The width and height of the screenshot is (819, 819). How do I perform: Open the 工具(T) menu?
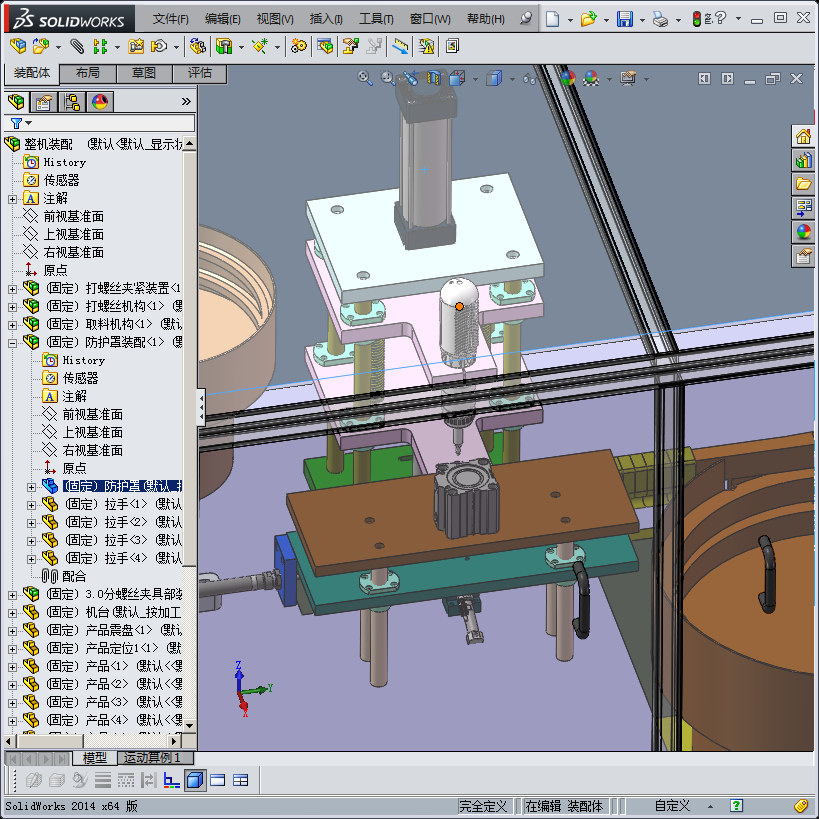click(x=376, y=19)
